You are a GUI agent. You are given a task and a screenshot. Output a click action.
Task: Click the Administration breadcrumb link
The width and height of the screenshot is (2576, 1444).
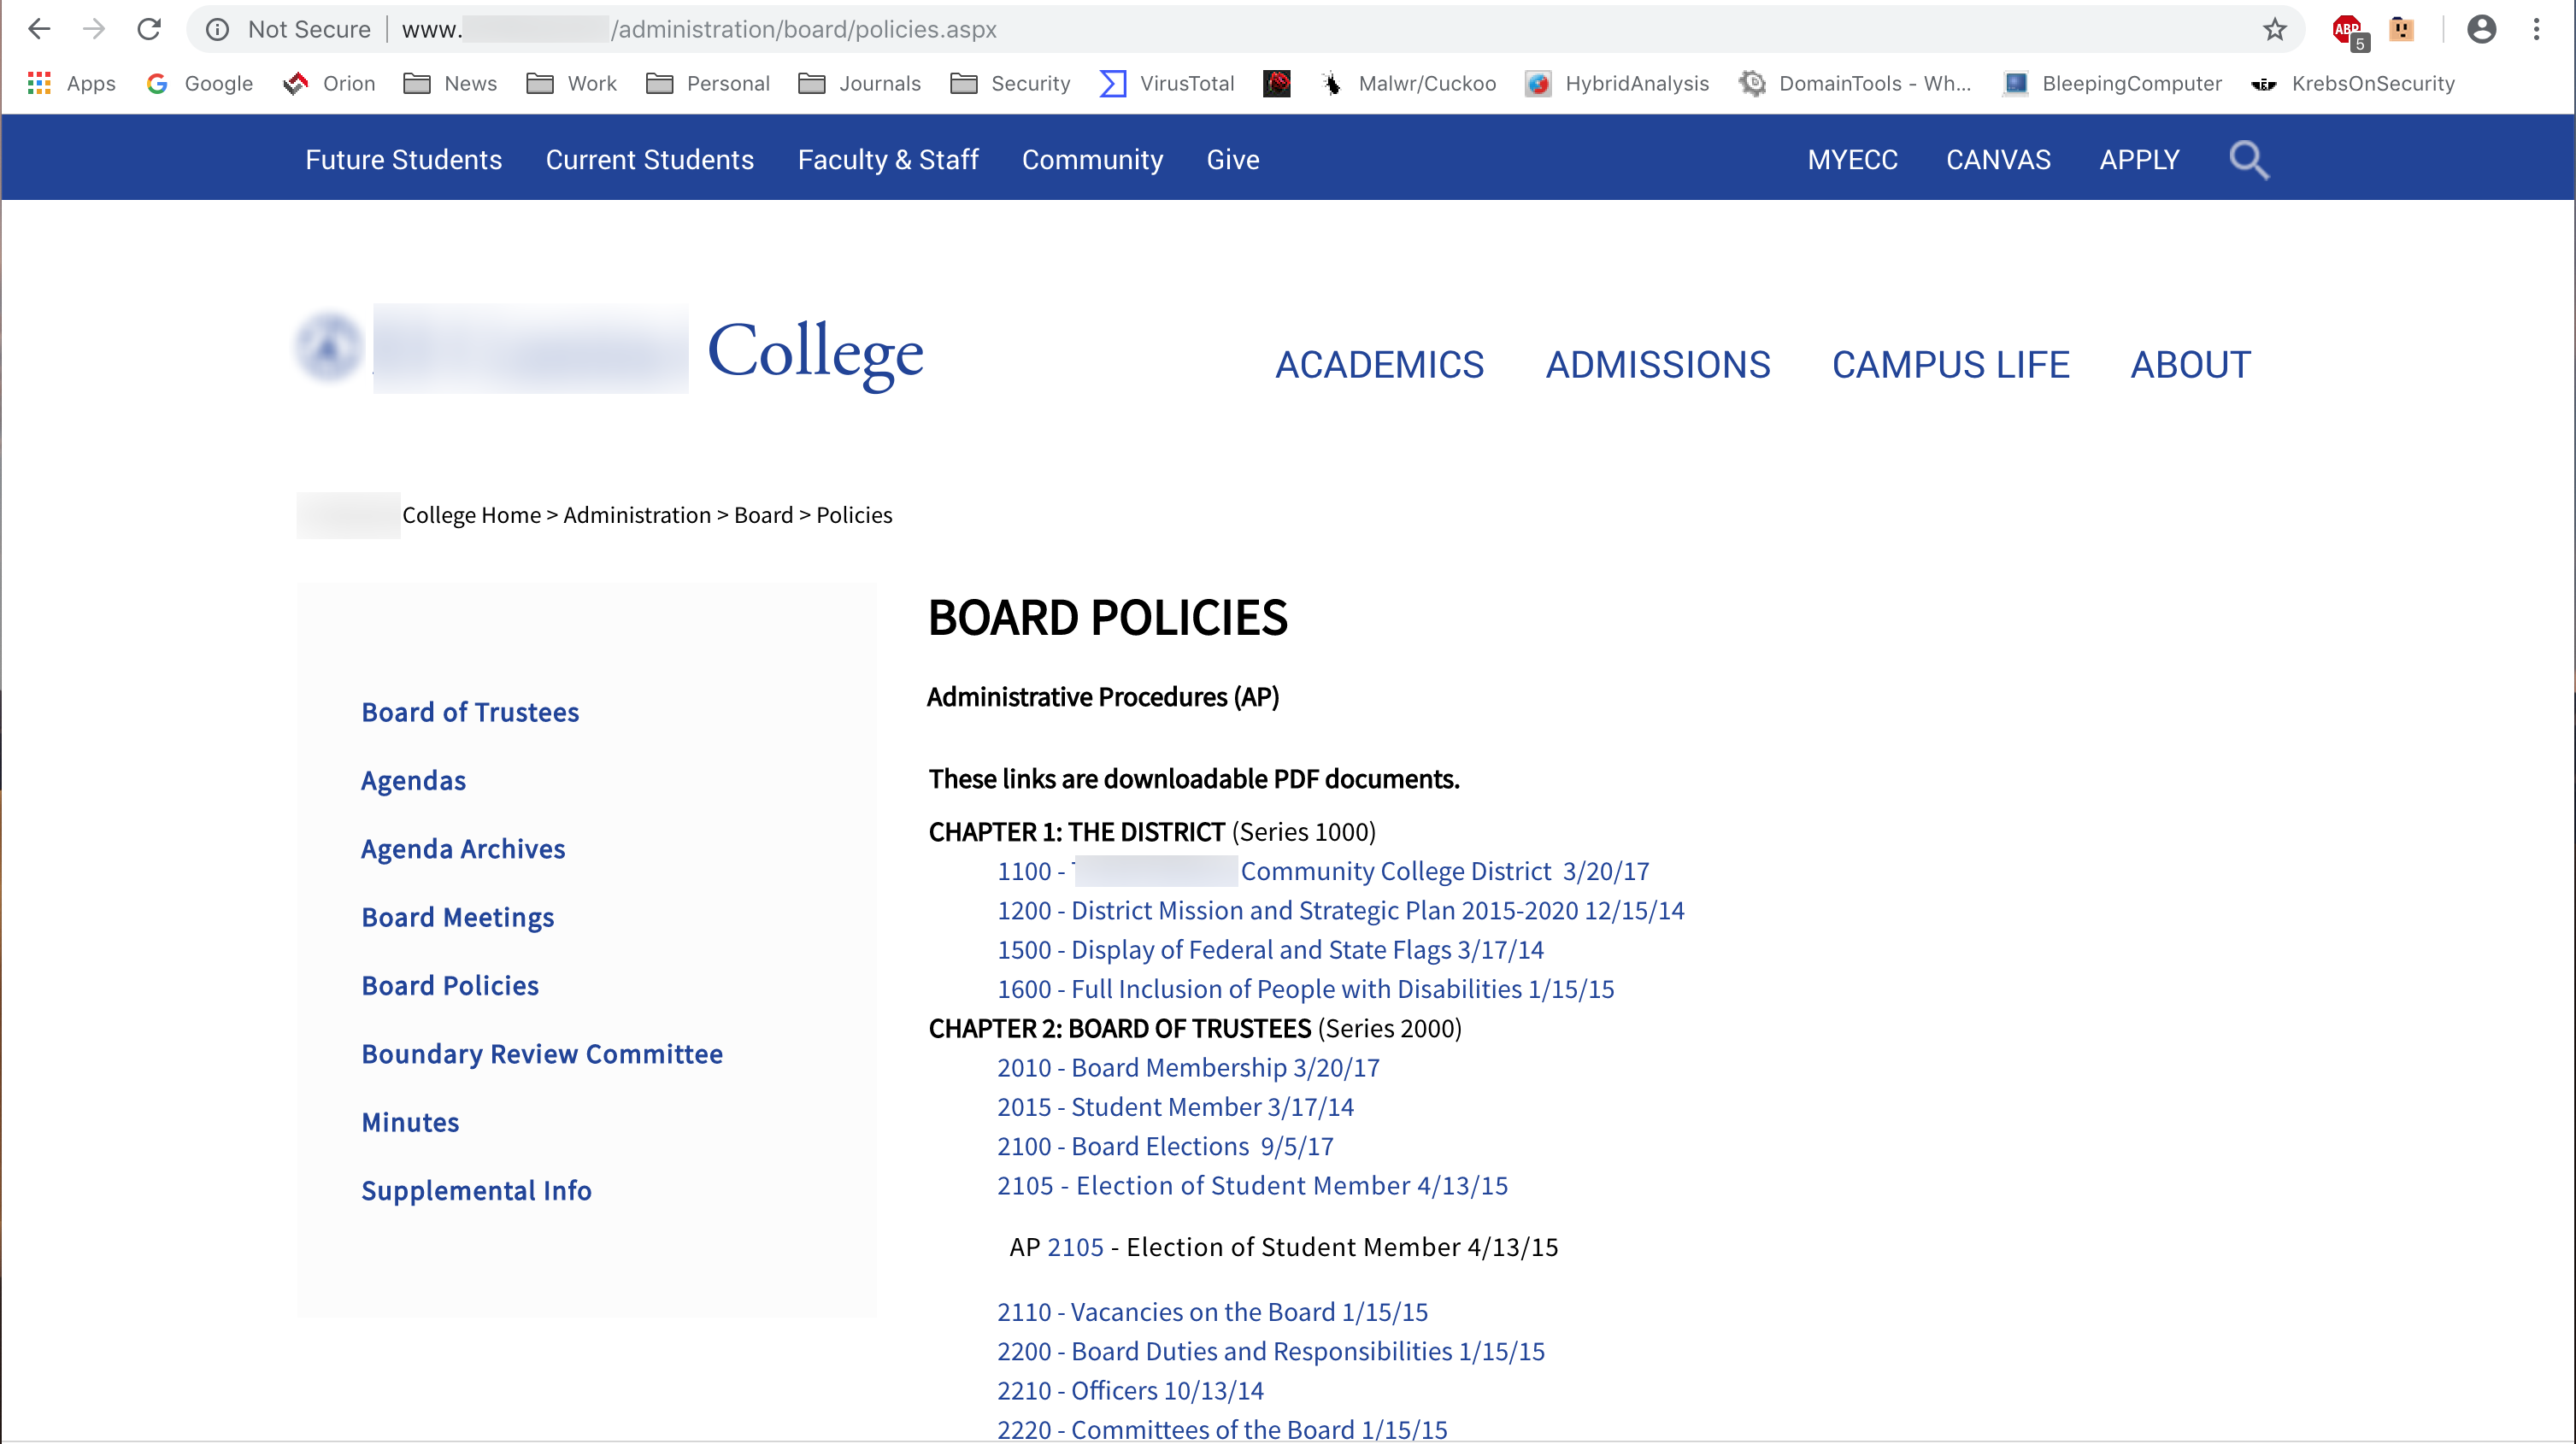(x=636, y=515)
